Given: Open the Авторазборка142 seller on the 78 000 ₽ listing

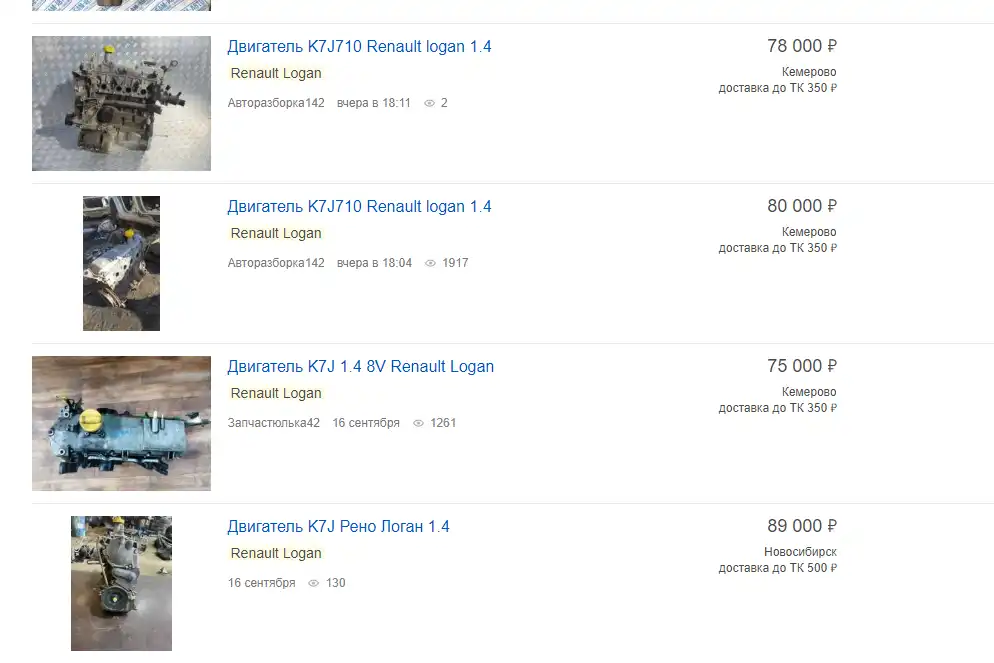Looking at the screenshot, I should (x=276, y=103).
